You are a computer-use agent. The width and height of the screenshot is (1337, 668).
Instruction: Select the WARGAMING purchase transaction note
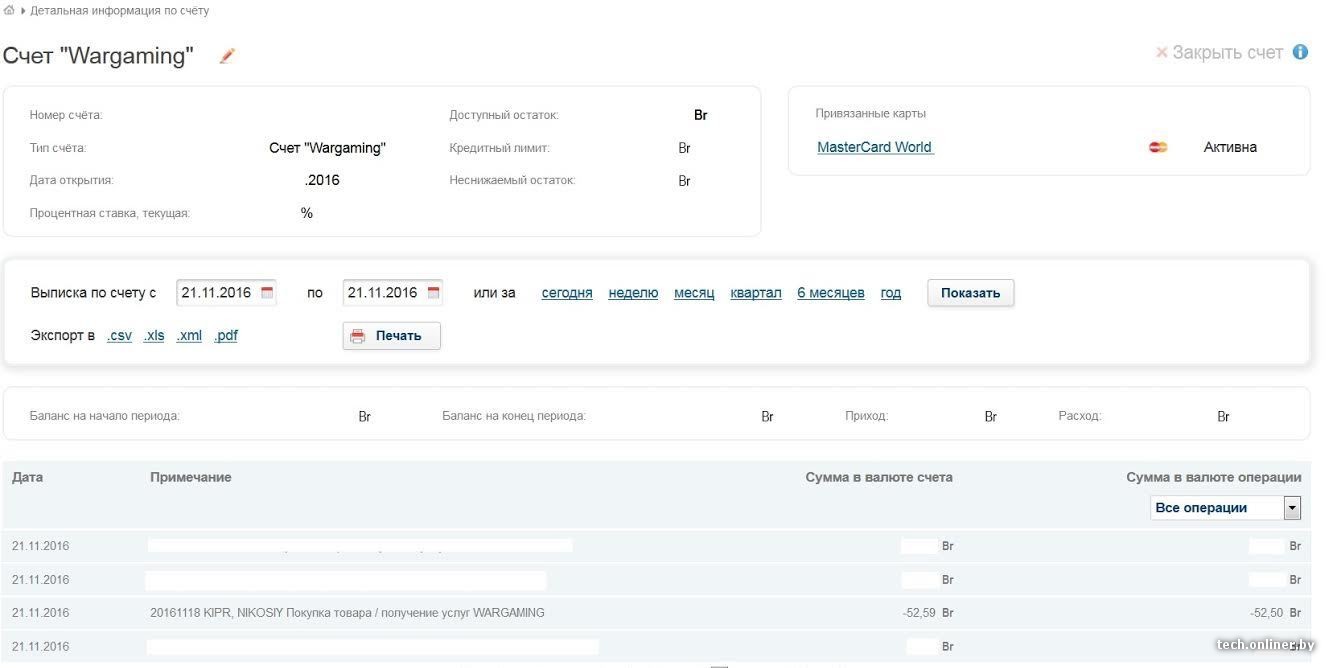pyautogui.click(x=347, y=613)
